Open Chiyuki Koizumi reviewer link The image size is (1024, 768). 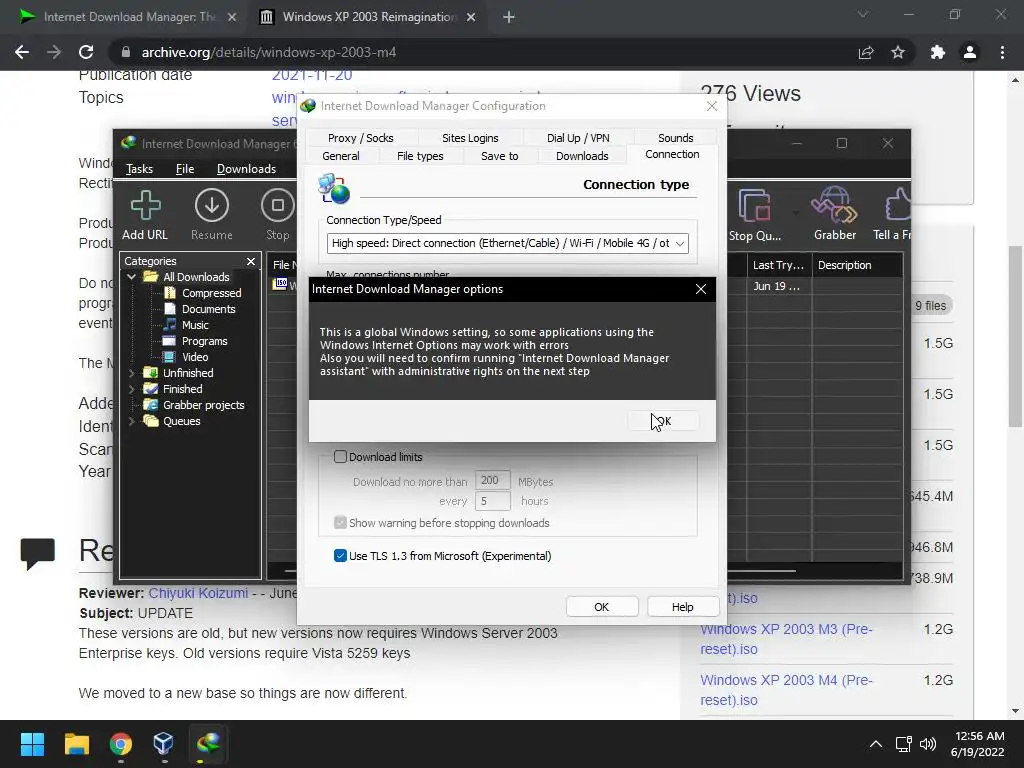coord(199,593)
